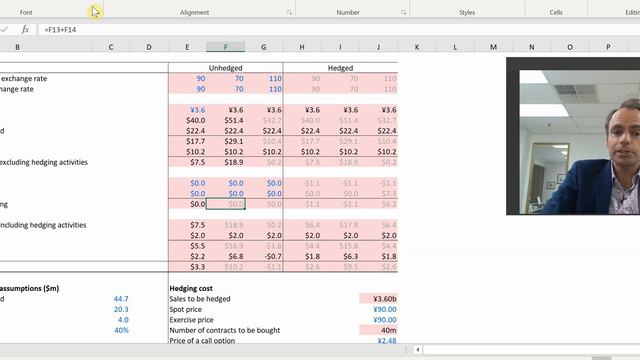The image size is (640, 360).
Task: Click the $51.4 cell in column F
Action: coord(226,120)
